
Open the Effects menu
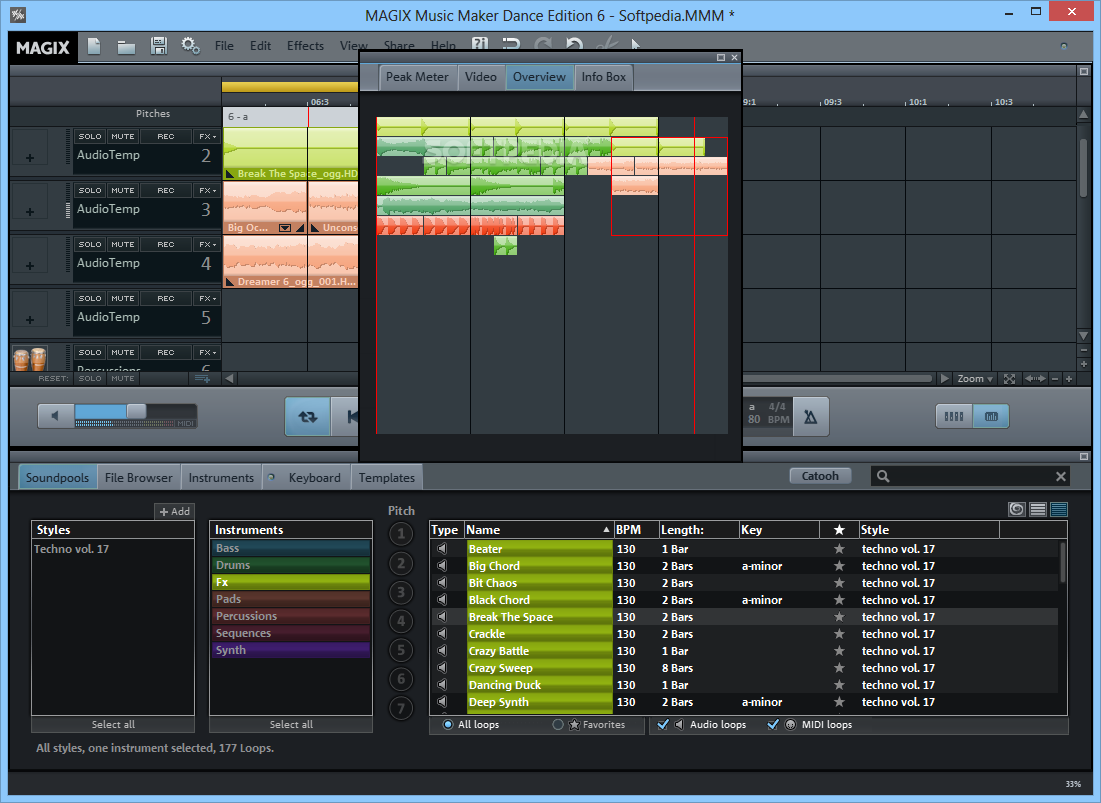coord(305,46)
